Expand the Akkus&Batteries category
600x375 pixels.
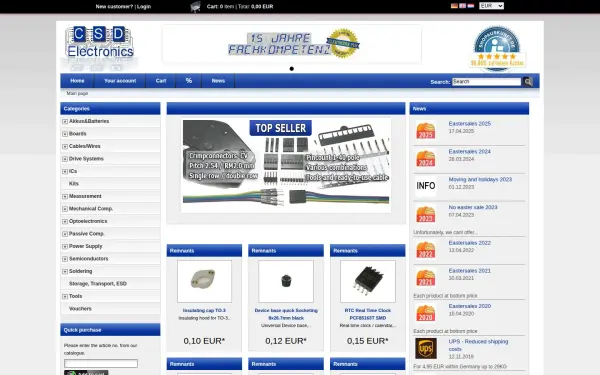(65, 121)
